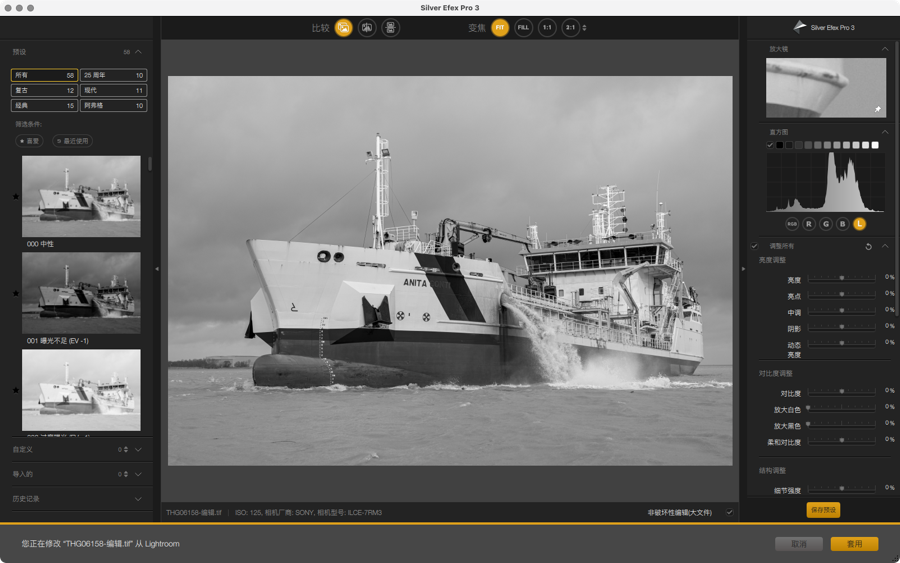Collapse the 放大镜 loupe panel
900x563 pixels.
pos(885,49)
